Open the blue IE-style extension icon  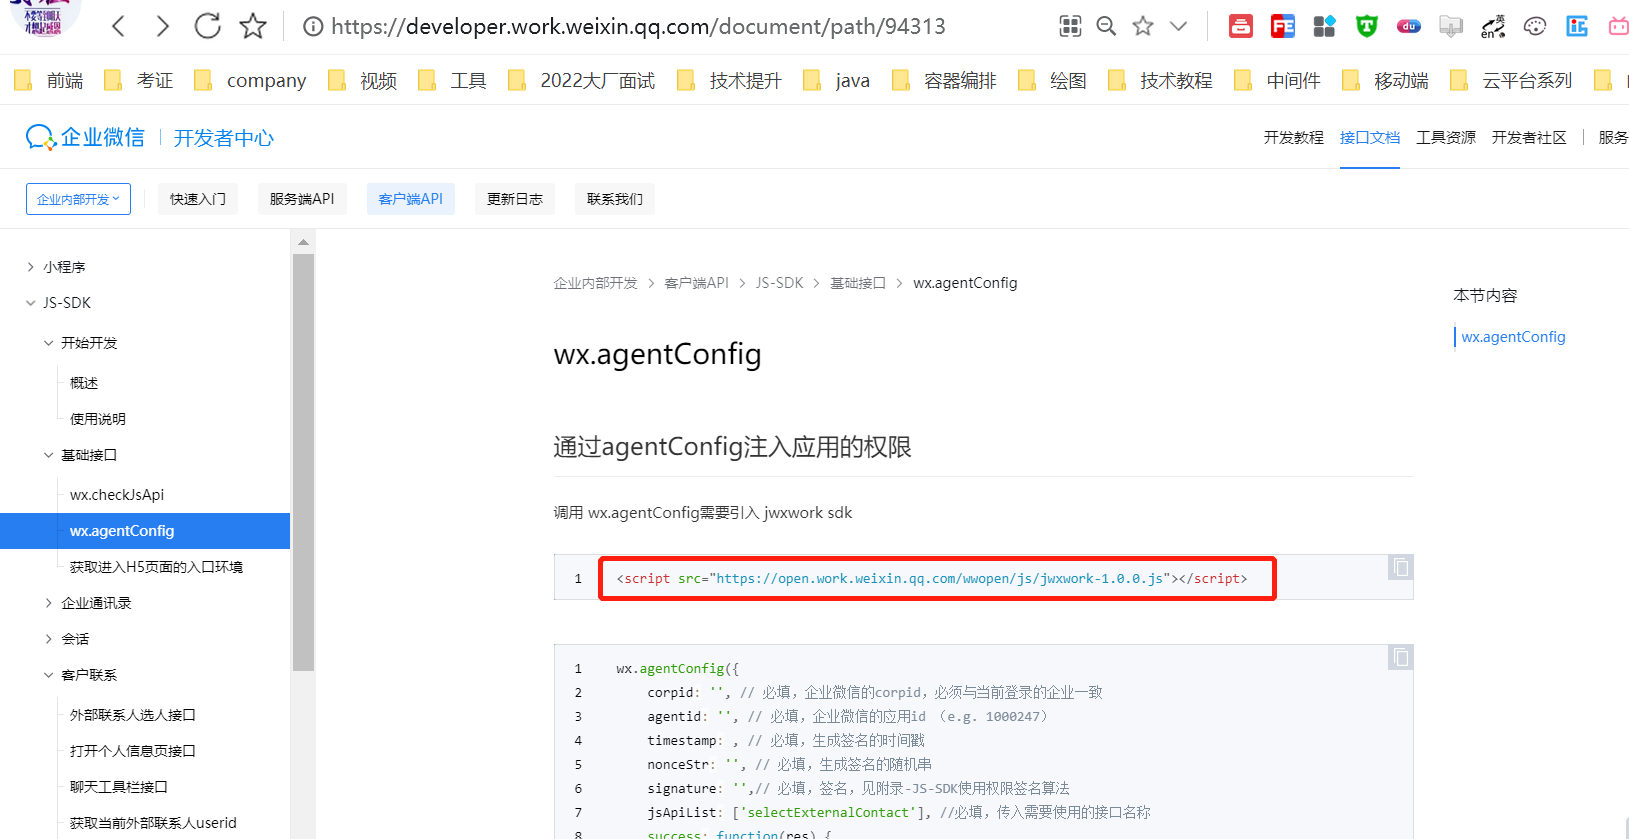(1577, 27)
